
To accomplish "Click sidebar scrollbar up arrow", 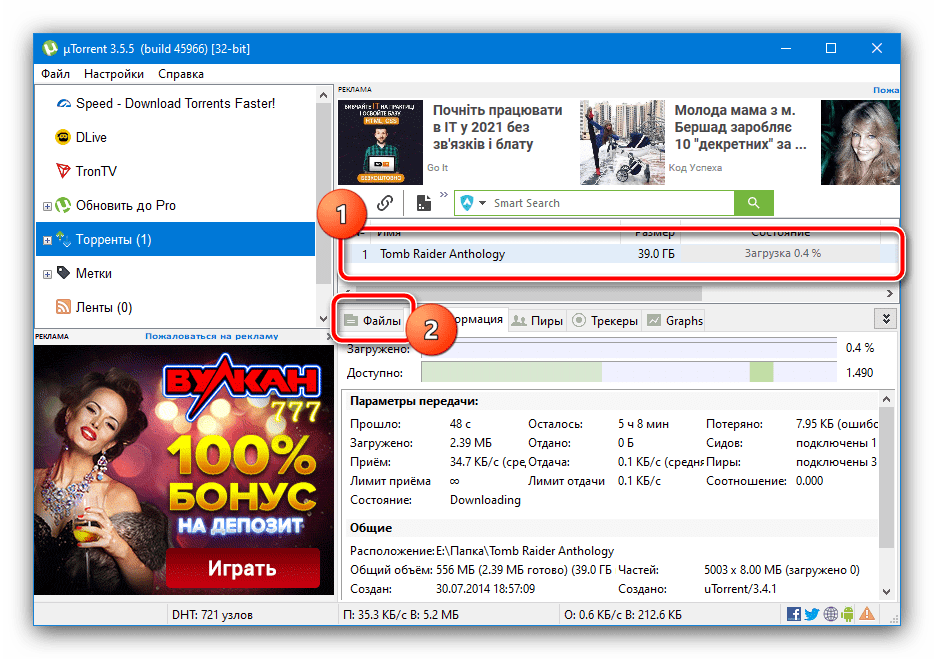I will (323, 95).
